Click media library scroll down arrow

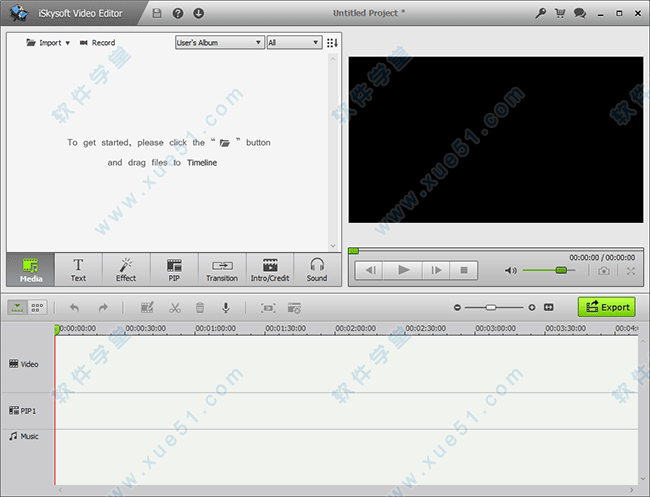coord(333,246)
